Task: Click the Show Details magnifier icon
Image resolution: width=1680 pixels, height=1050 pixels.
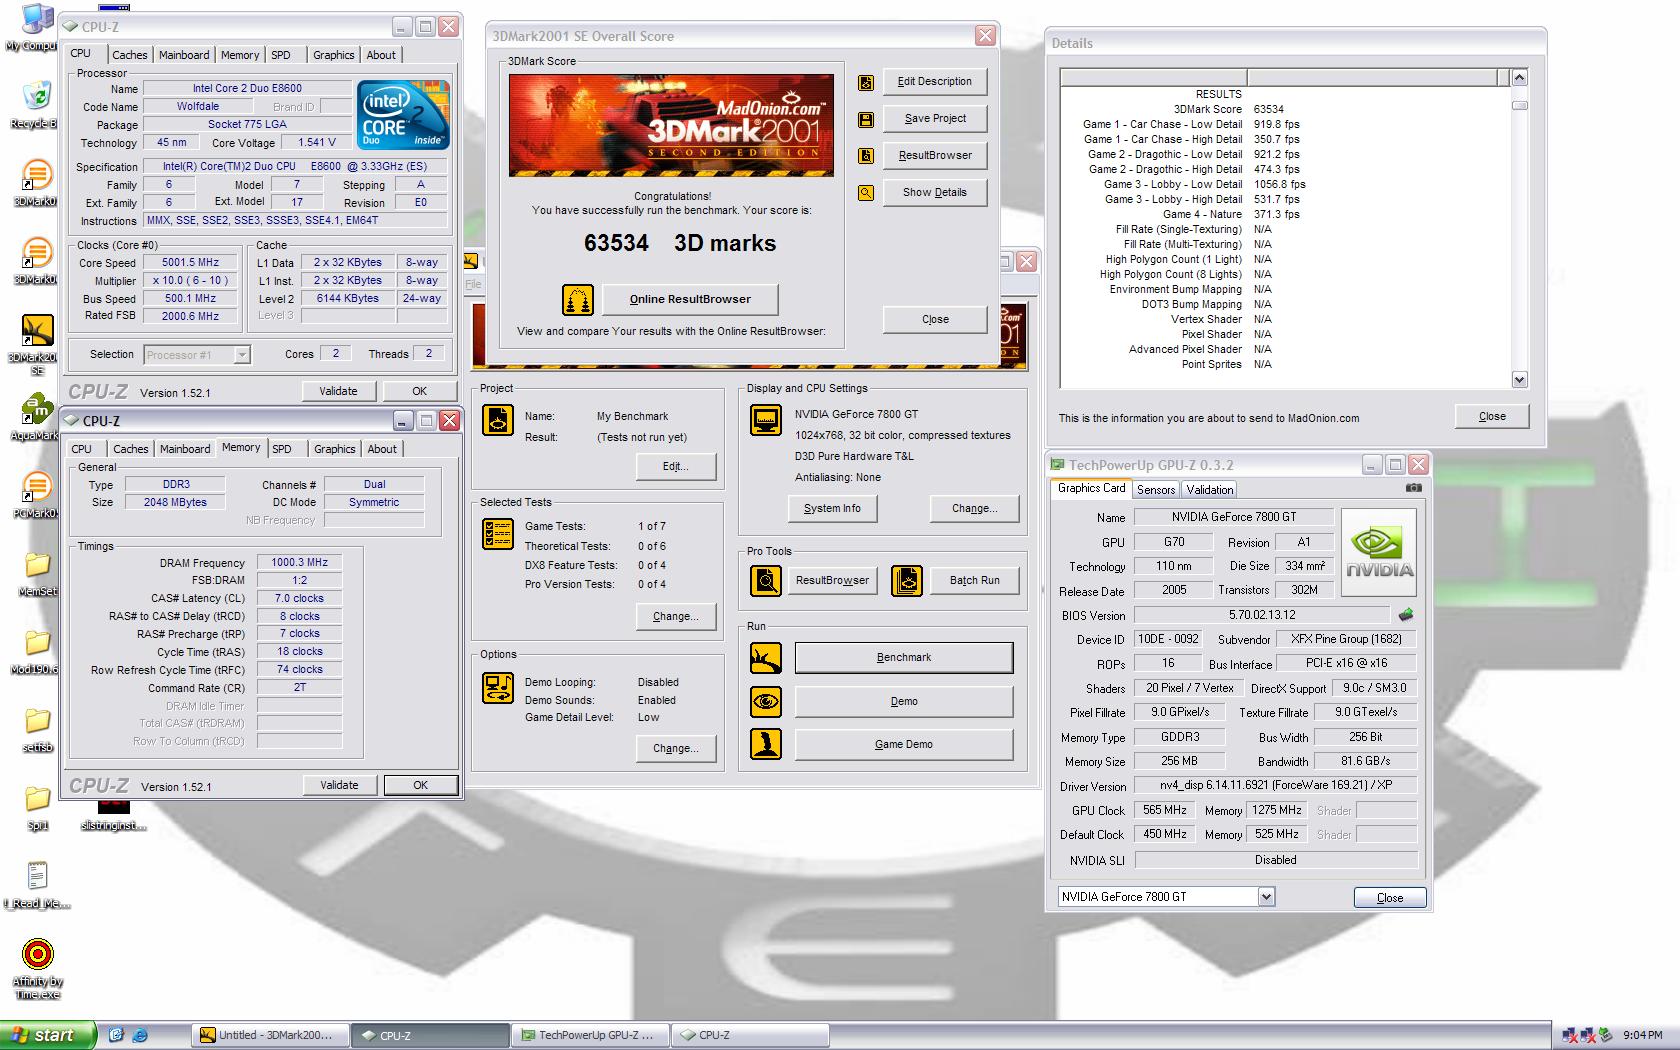Action: (x=866, y=193)
